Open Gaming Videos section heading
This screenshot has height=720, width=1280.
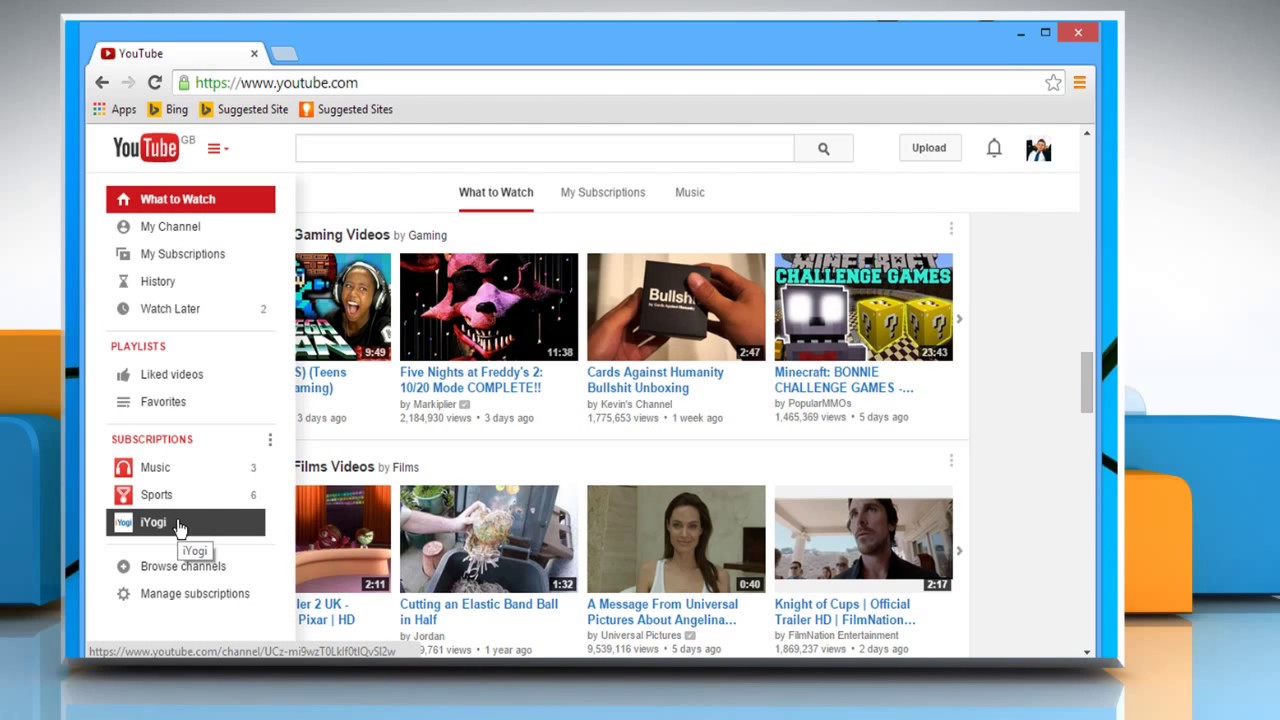coord(342,235)
